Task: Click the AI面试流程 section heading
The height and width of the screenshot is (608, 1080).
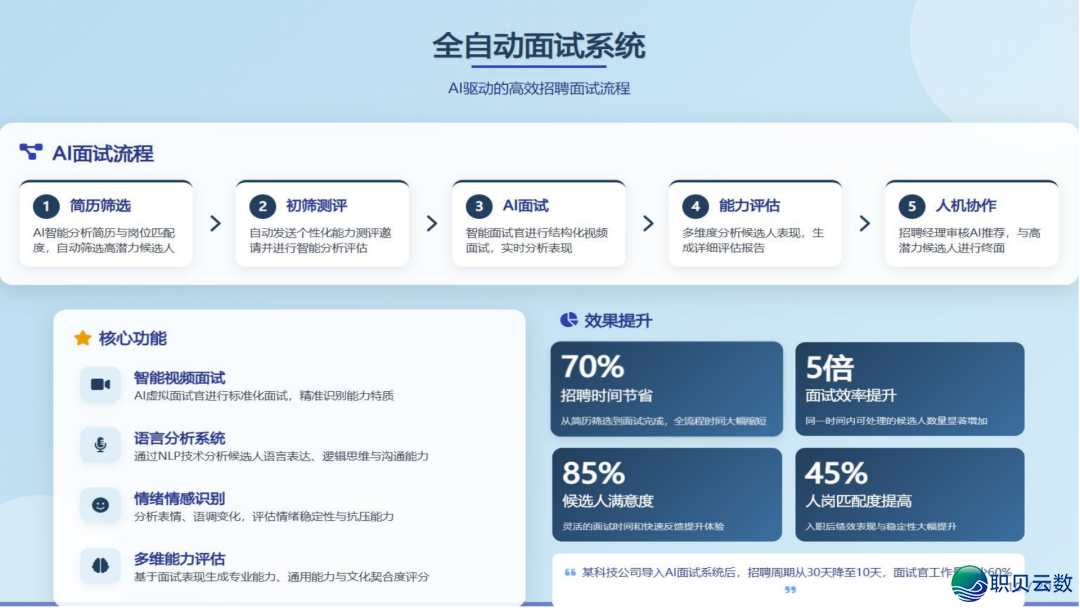Action: (103, 153)
